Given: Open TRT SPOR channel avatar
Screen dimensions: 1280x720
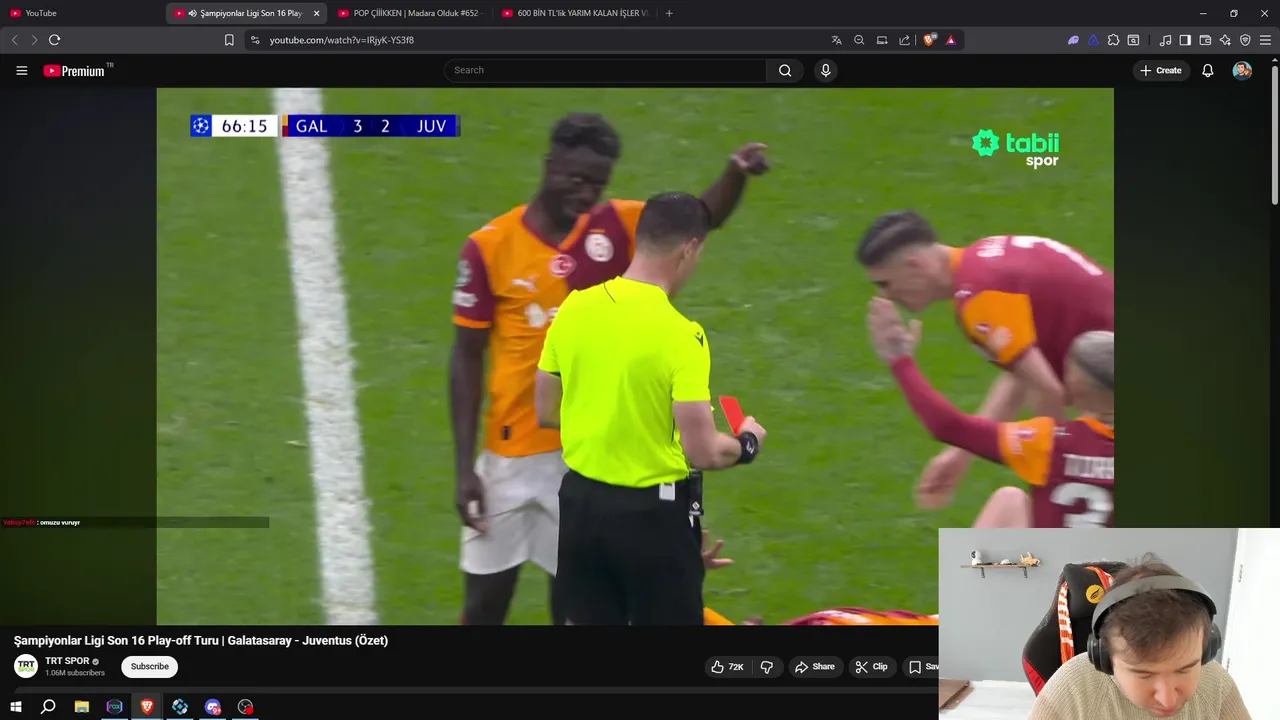Looking at the screenshot, I should pos(26,666).
